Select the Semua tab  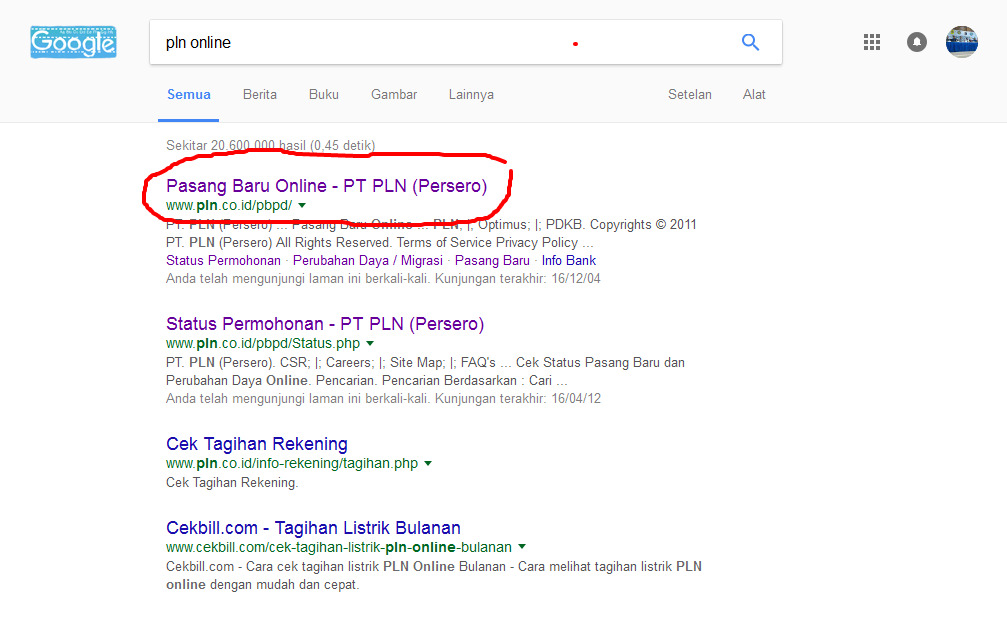coord(189,94)
